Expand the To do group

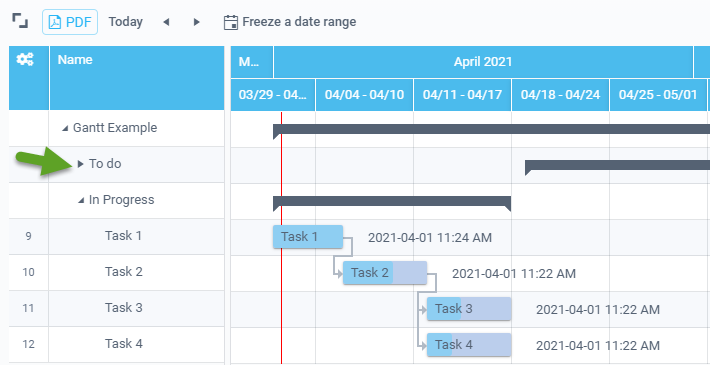[x=81, y=163]
